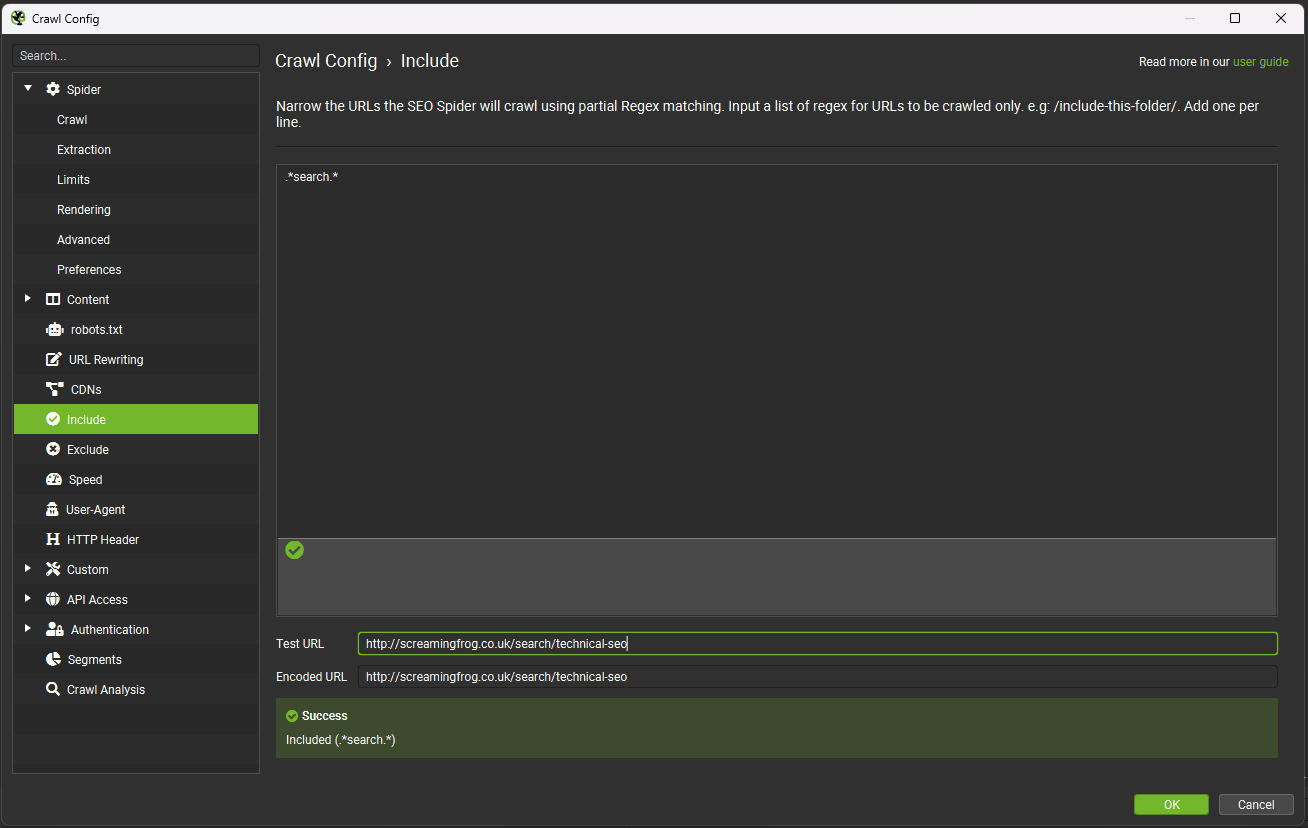Viewport: 1308px width, 828px height.
Task: Focus the Test URL input field
Action: click(x=817, y=644)
